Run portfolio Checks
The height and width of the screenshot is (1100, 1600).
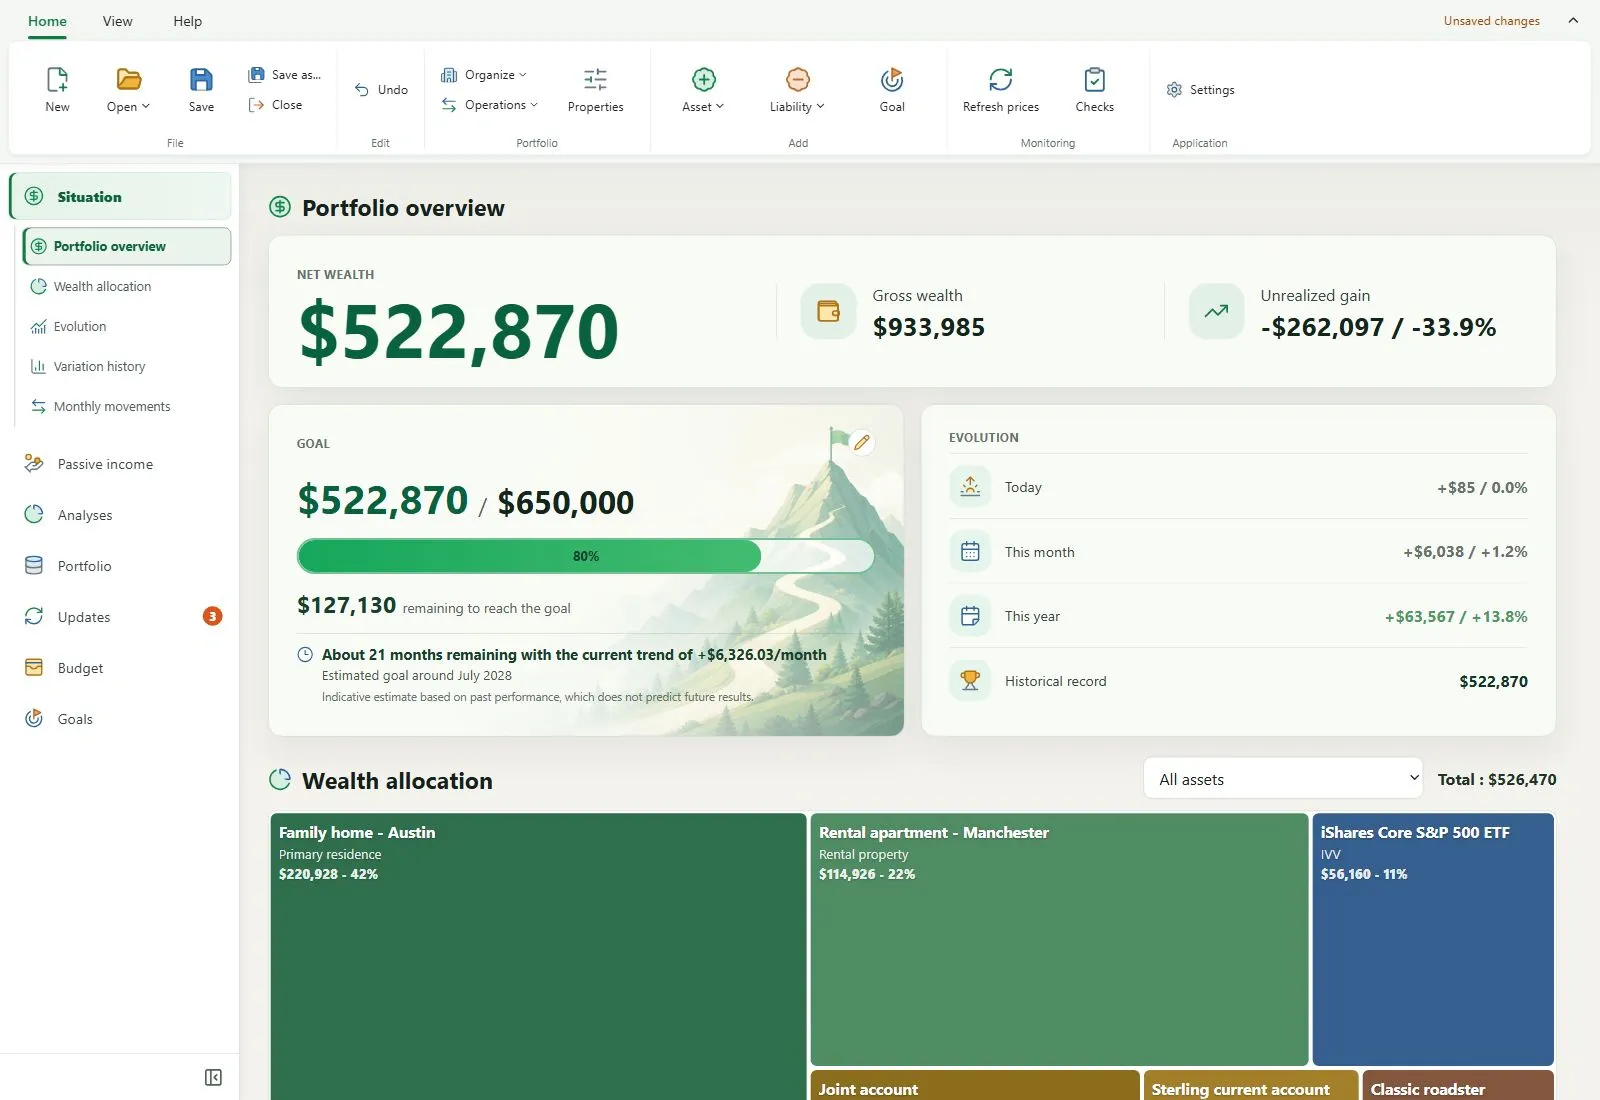click(x=1094, y=89)
